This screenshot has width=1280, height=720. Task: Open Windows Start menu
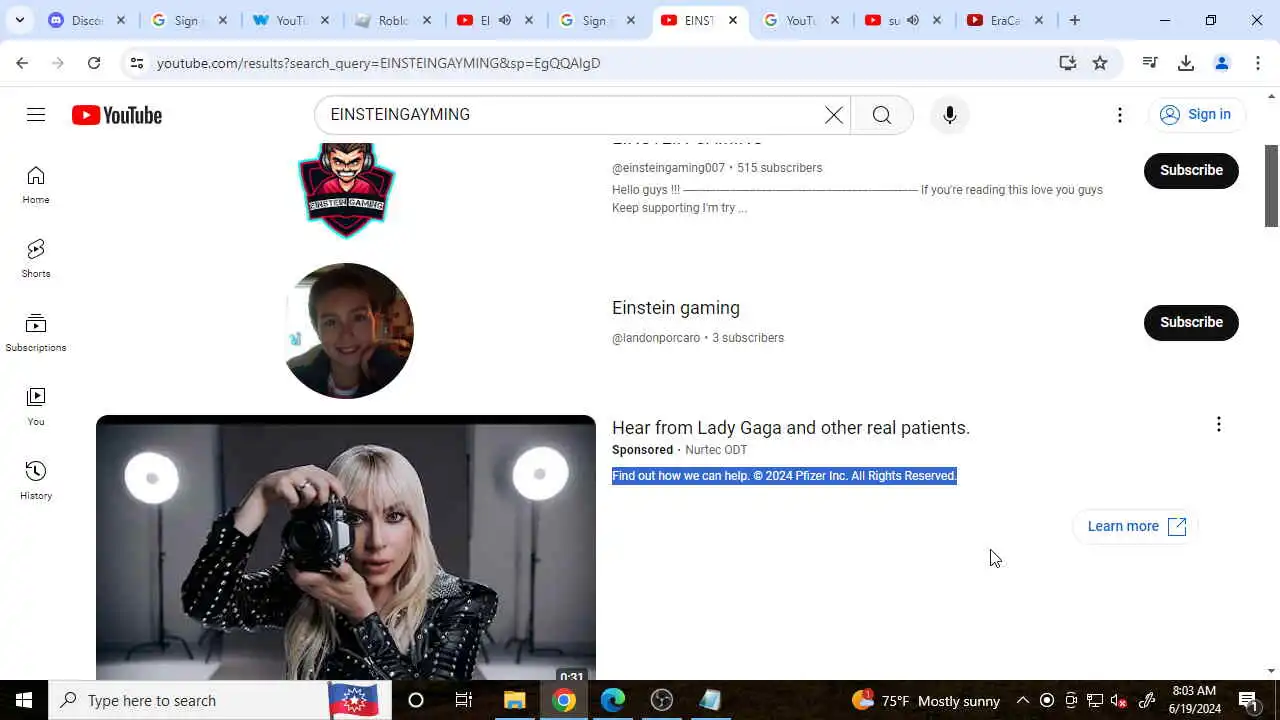pos(24,700)
